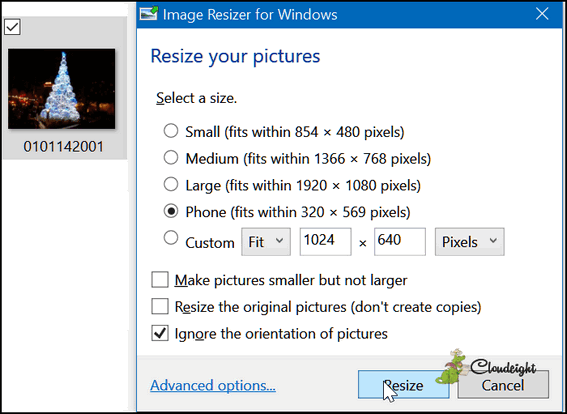Select the Phone 320 × 569 radio button
567x414 pixels.
(171, 211)
